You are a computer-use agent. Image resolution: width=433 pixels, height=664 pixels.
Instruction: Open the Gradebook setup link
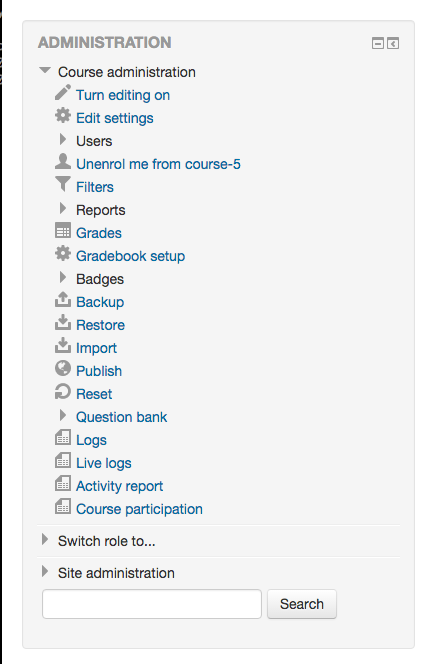click(x=130, y=256)
